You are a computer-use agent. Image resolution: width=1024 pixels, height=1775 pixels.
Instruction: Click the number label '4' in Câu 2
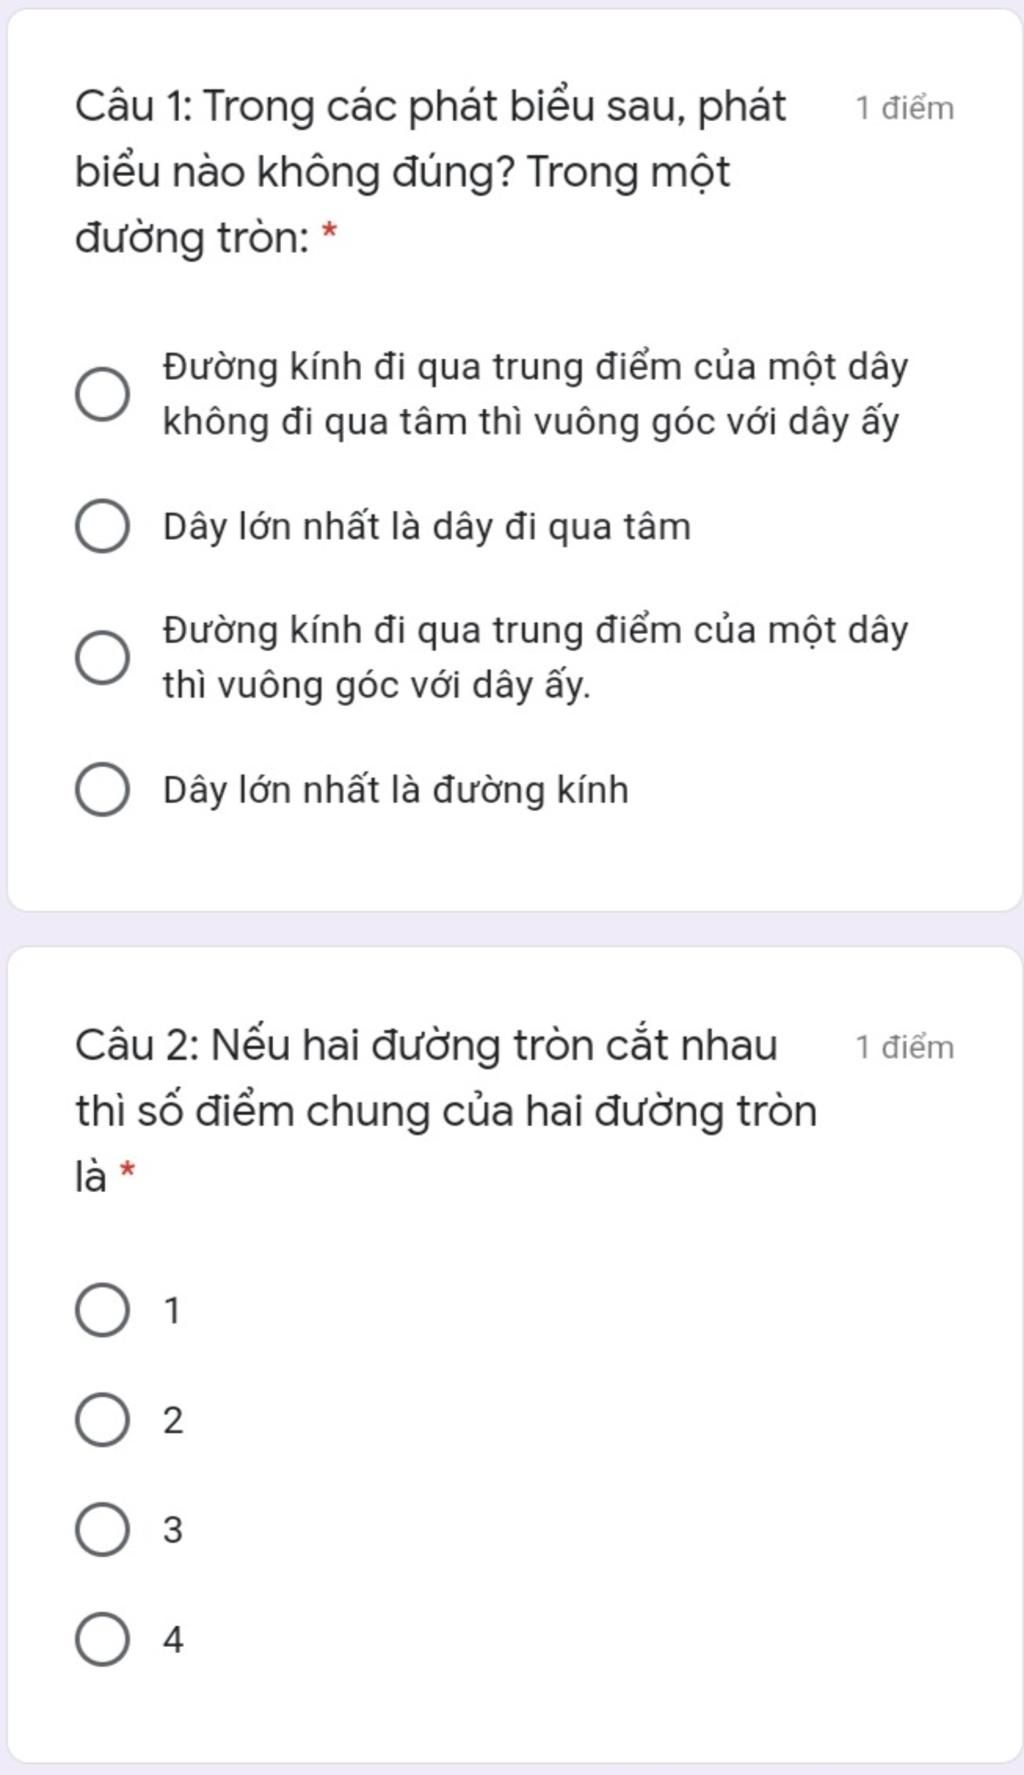[173, 1640]
